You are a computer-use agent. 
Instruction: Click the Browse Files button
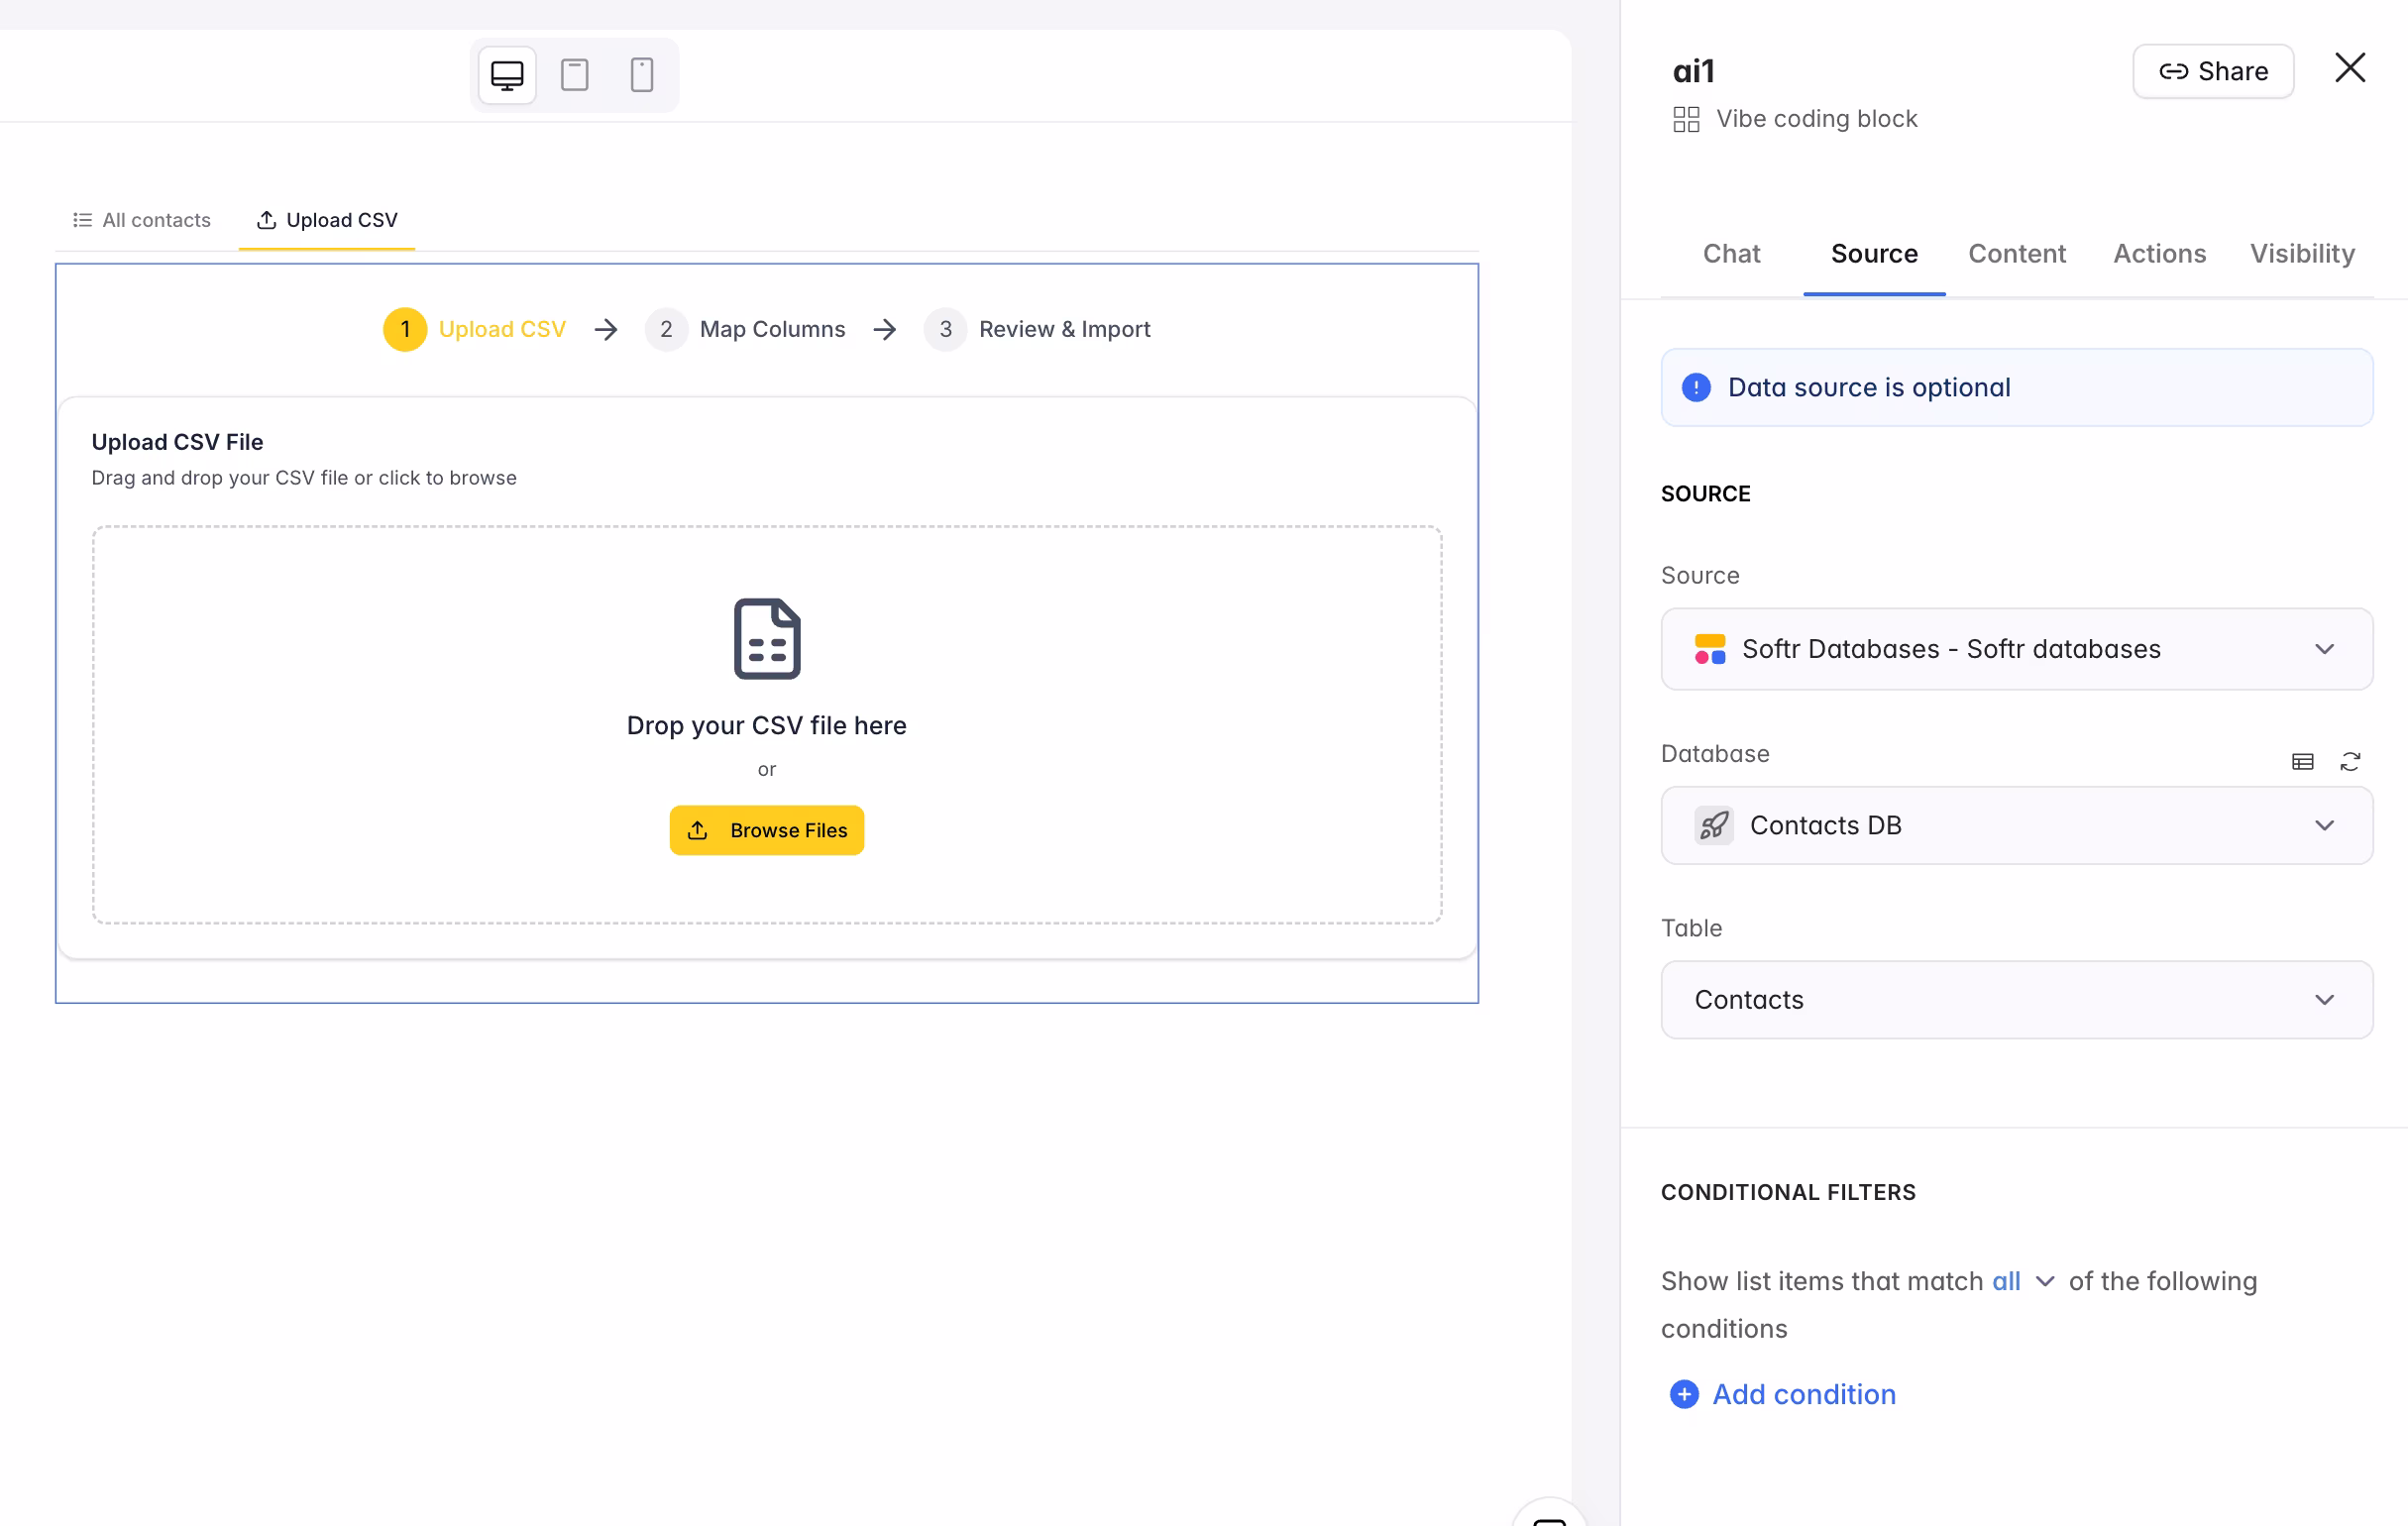pyautogui.click(x=766, y=830)
